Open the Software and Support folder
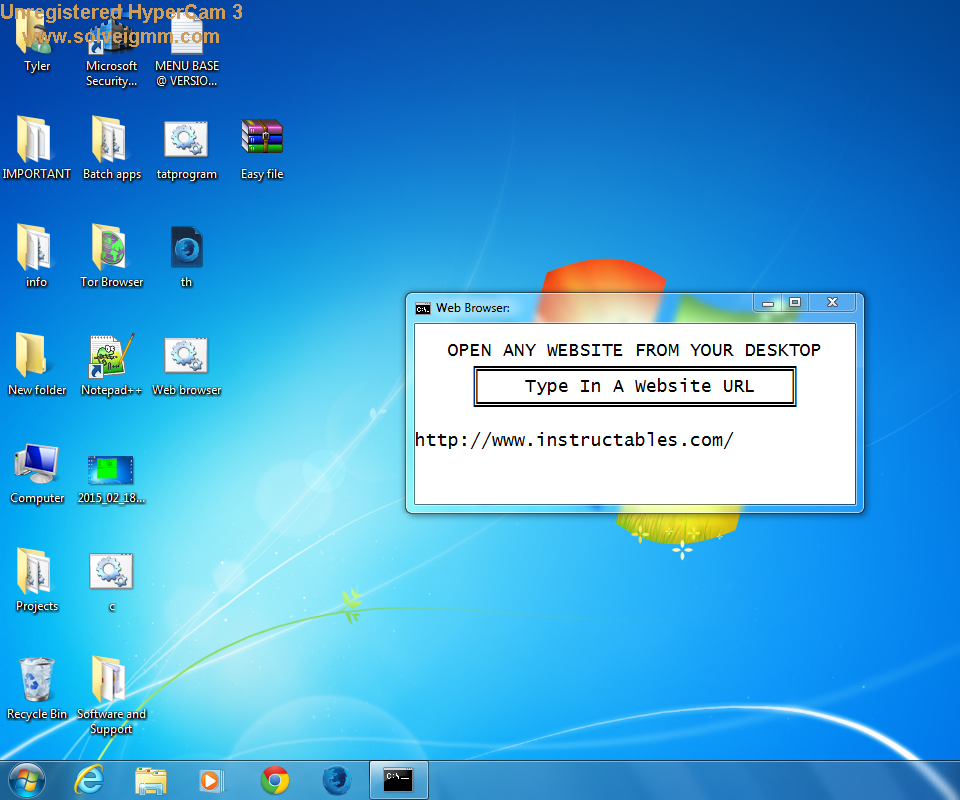Image resolution: width=960 pixels, height=800 pixels. point(111,694)
